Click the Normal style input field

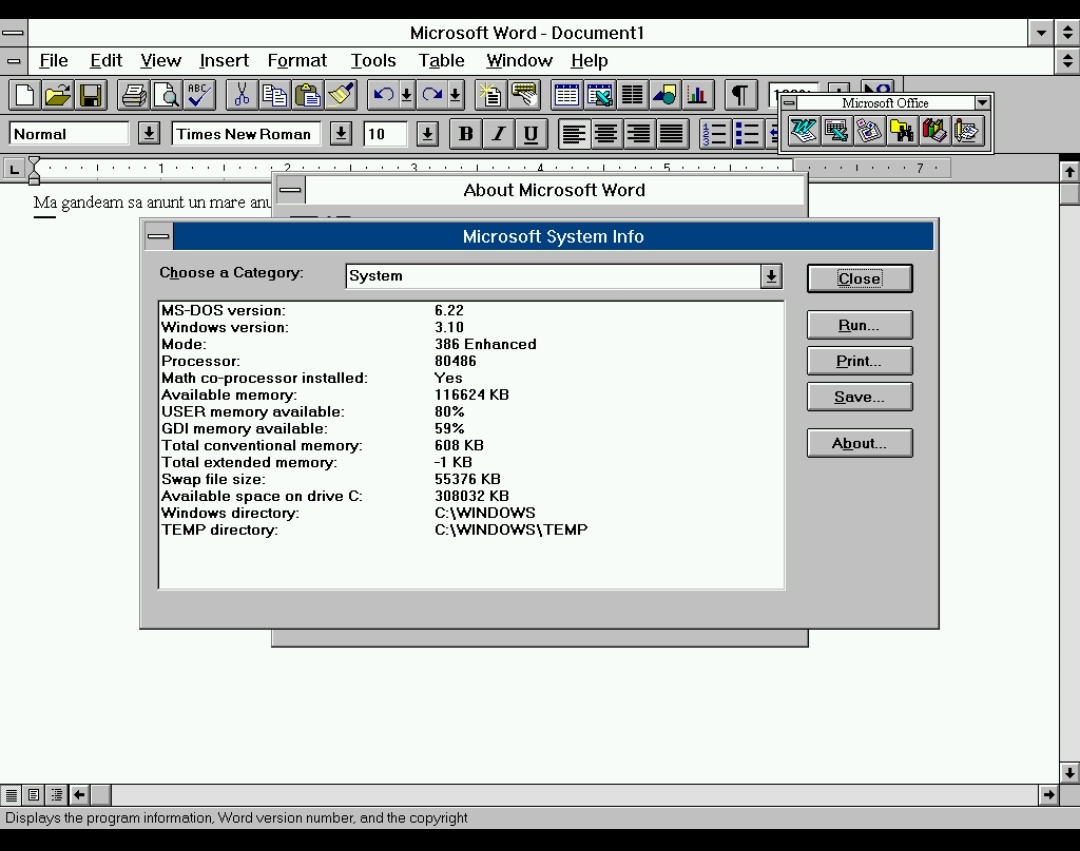tap(69, 134)
